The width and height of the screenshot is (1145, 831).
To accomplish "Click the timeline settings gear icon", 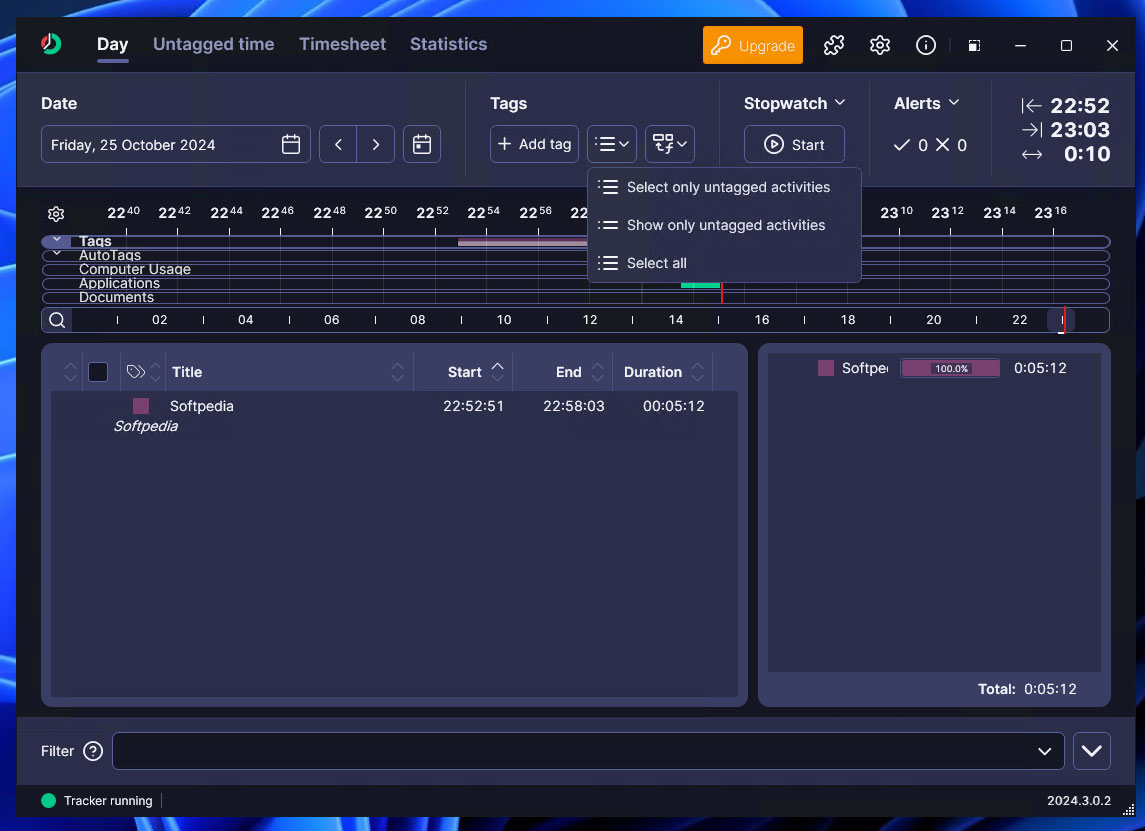I will pos(56,214).
